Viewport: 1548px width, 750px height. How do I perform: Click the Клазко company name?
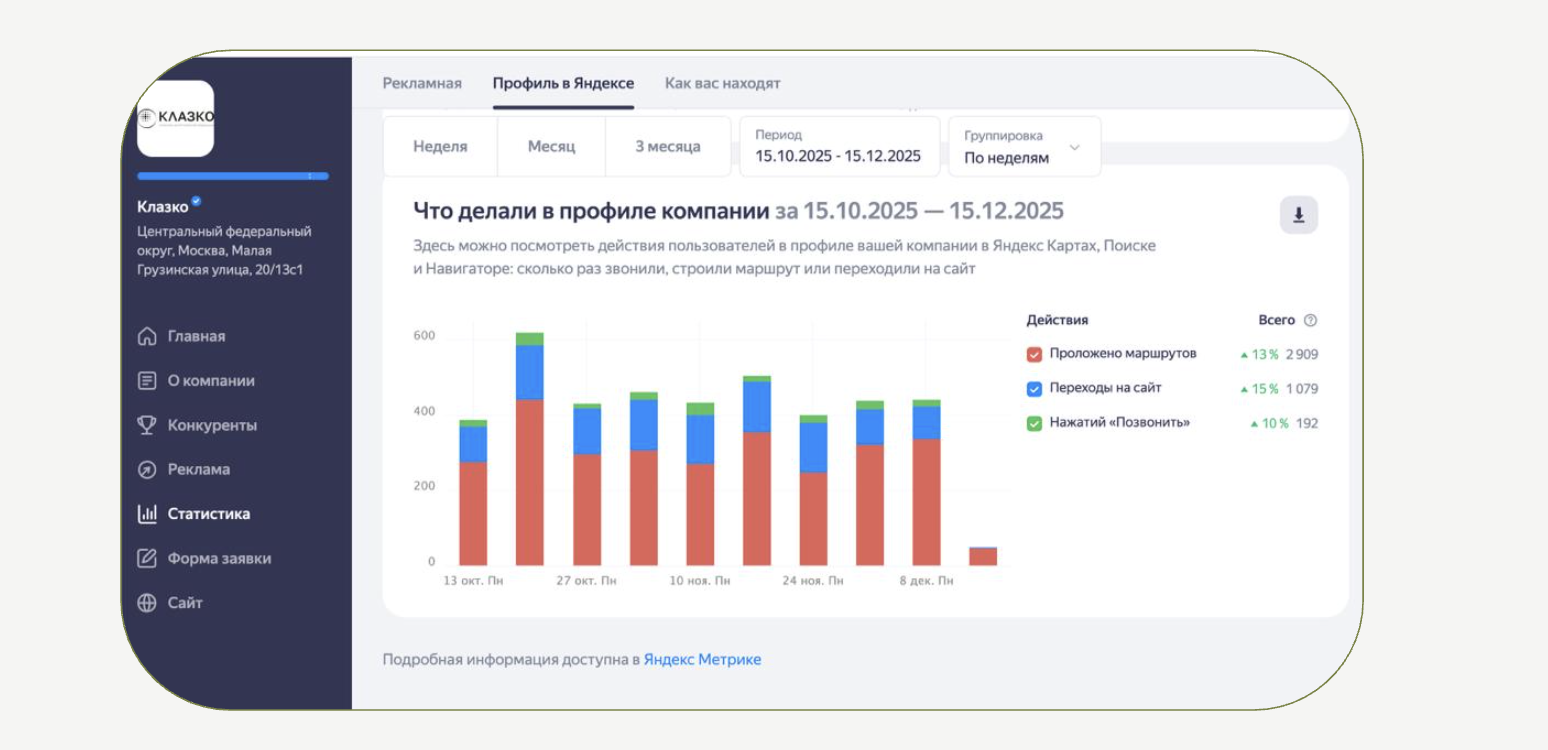coord(162,207)
